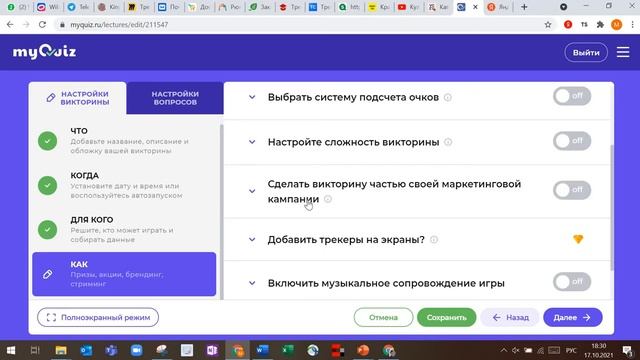Click info icon next to quiz difficulty option
Viewport: 640px width, 360px height.
click(448, 142)
